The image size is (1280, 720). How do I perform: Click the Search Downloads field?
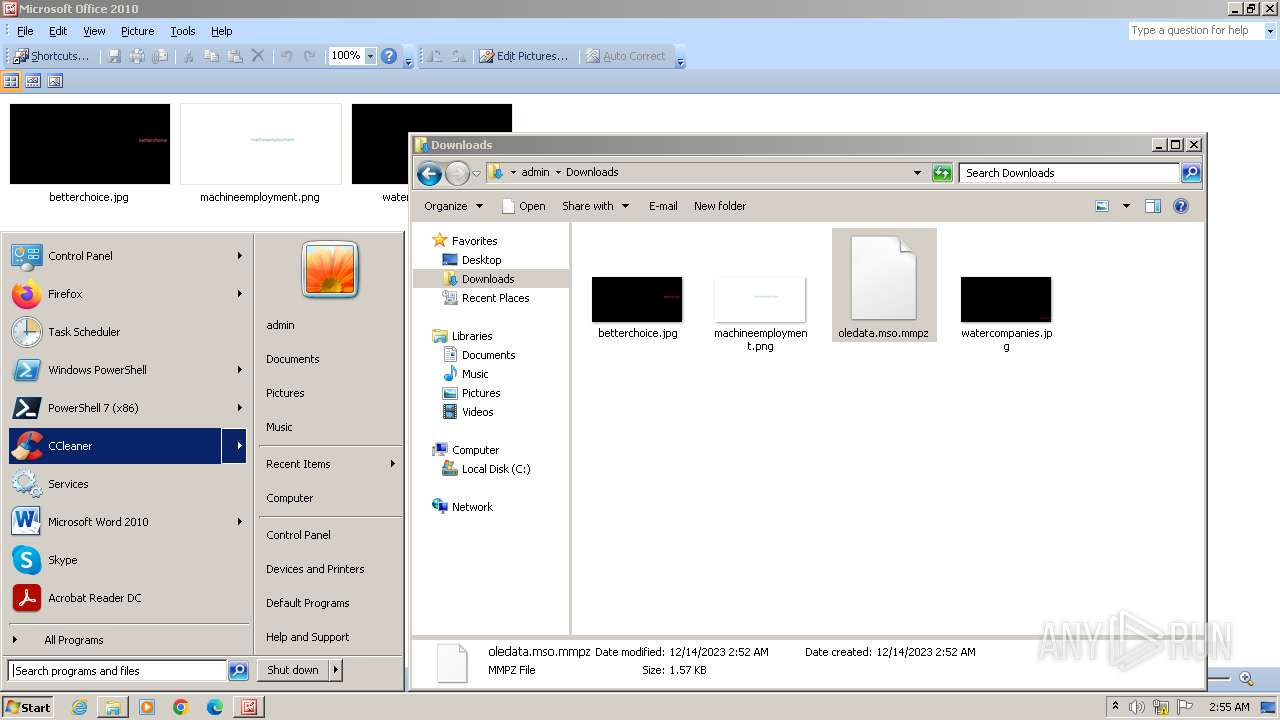[1068, 173]
